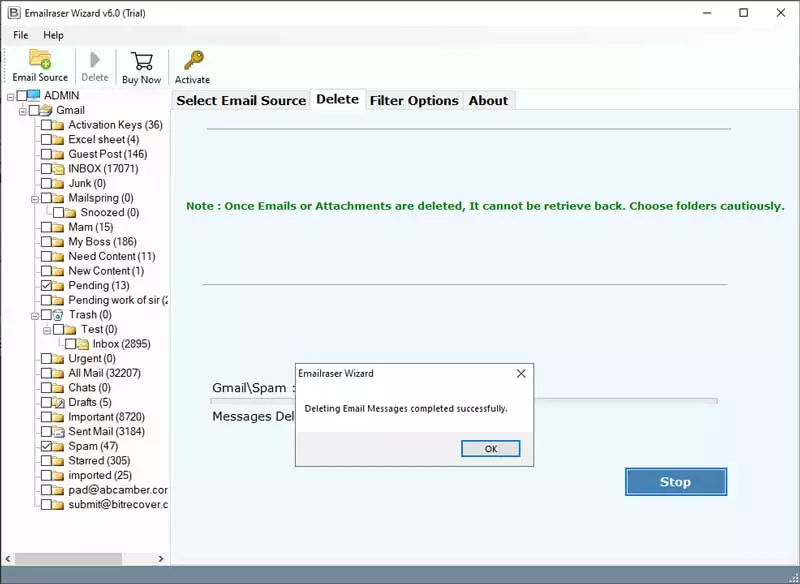Click the Guest Post folder icon
Image resolution: width=800 pixels, height=584 pixels.
pos(58,154)
